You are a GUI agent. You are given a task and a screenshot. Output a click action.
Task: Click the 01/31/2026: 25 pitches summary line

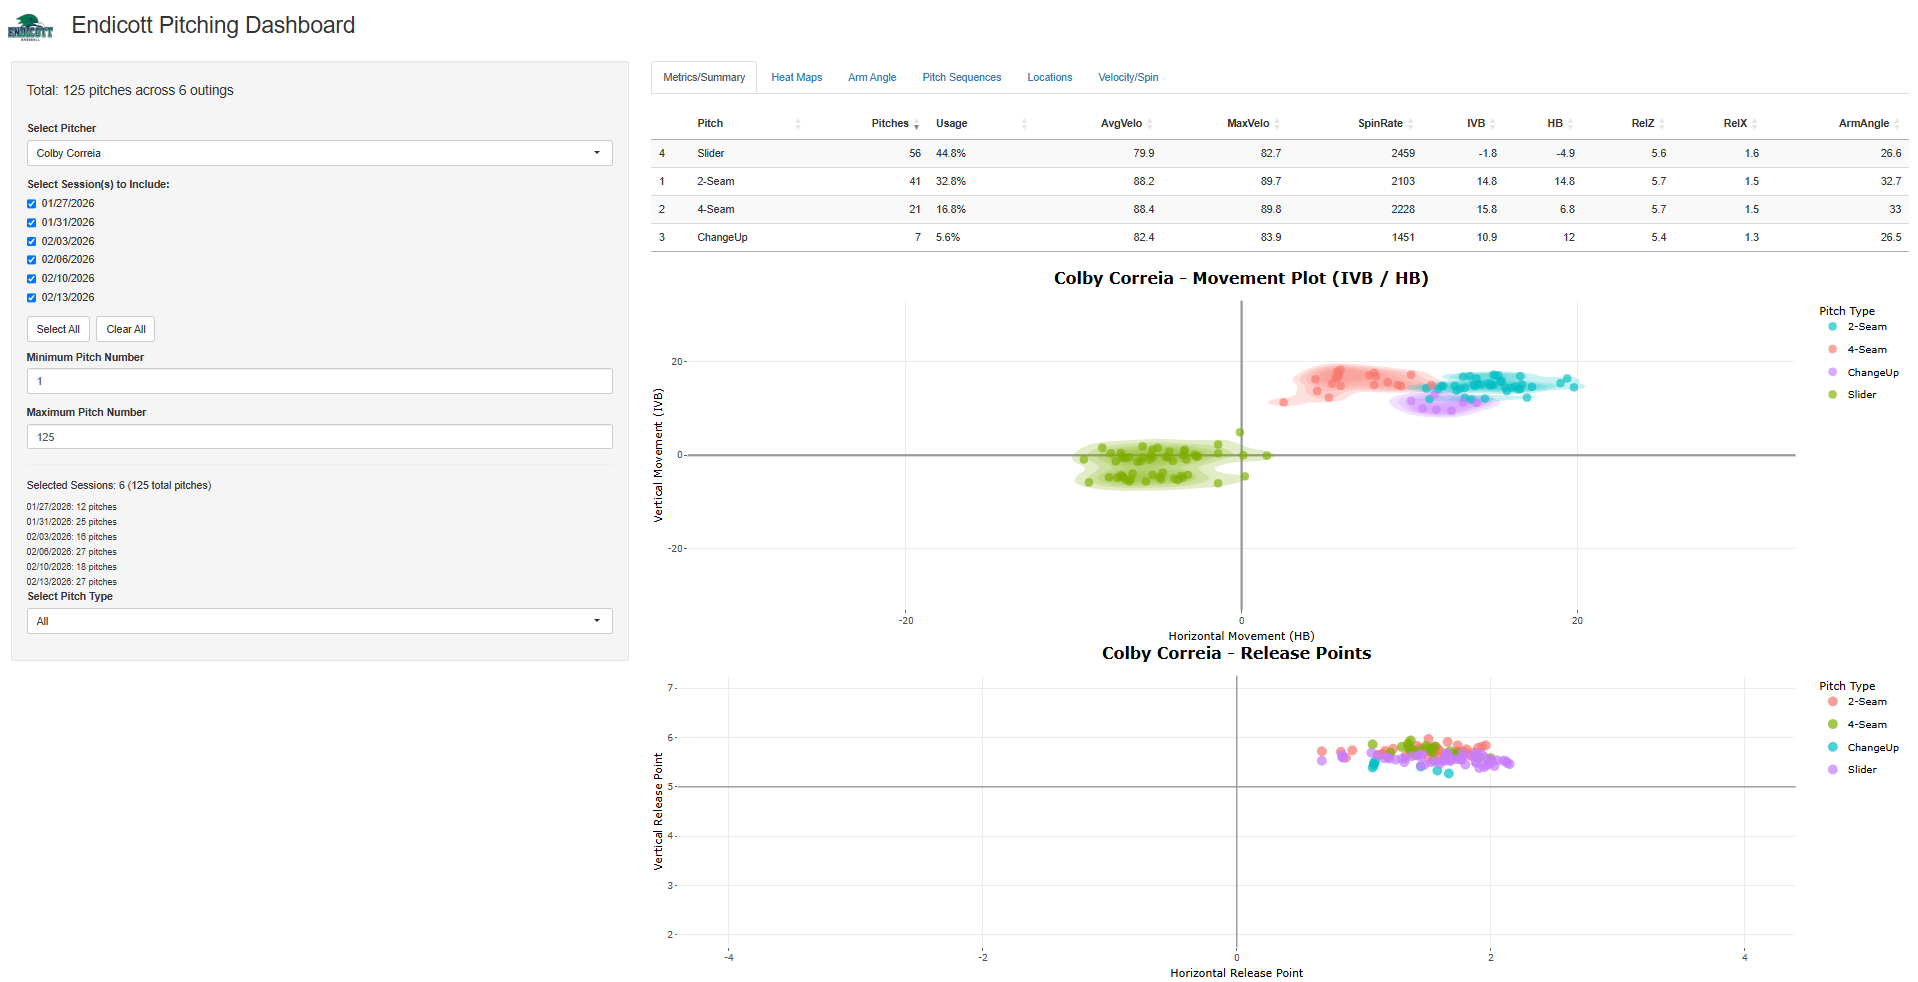72,522
